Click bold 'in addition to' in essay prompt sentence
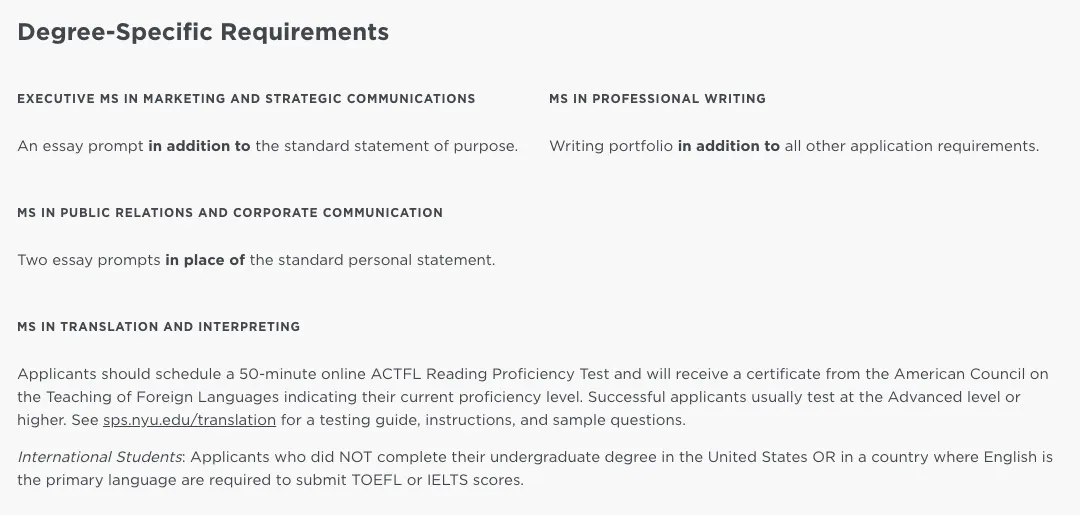This screenshot has width=1080, height=515. pyautogui.click(x=199, y=146)
